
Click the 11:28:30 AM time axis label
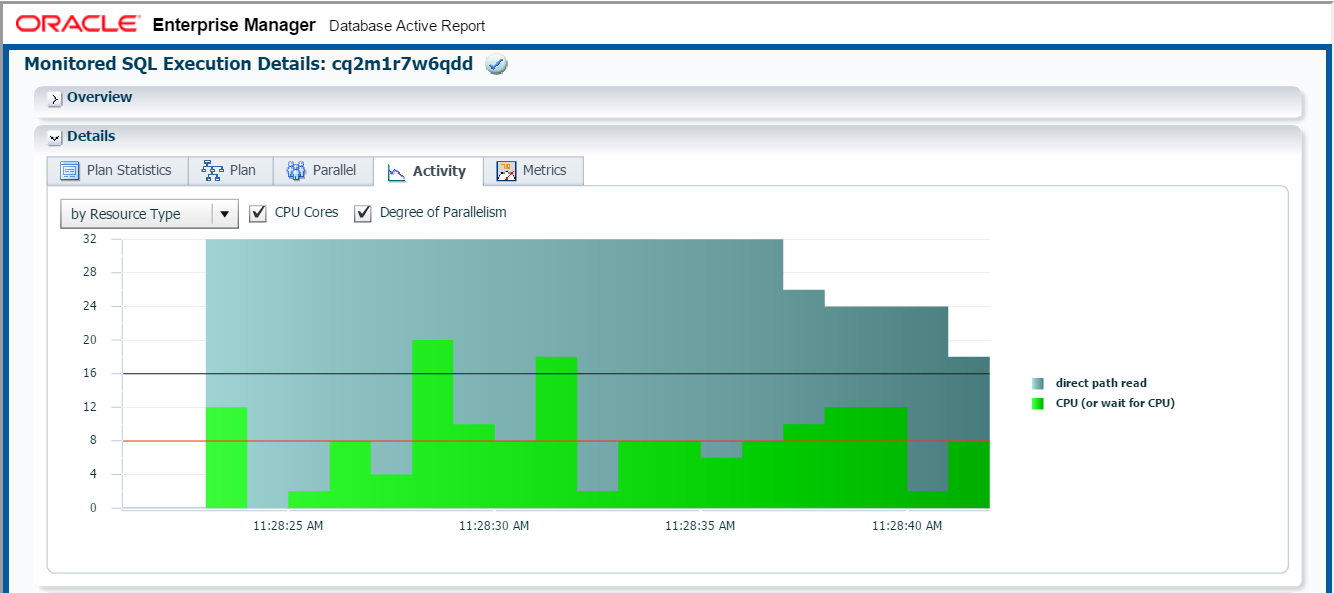point(494,525)
